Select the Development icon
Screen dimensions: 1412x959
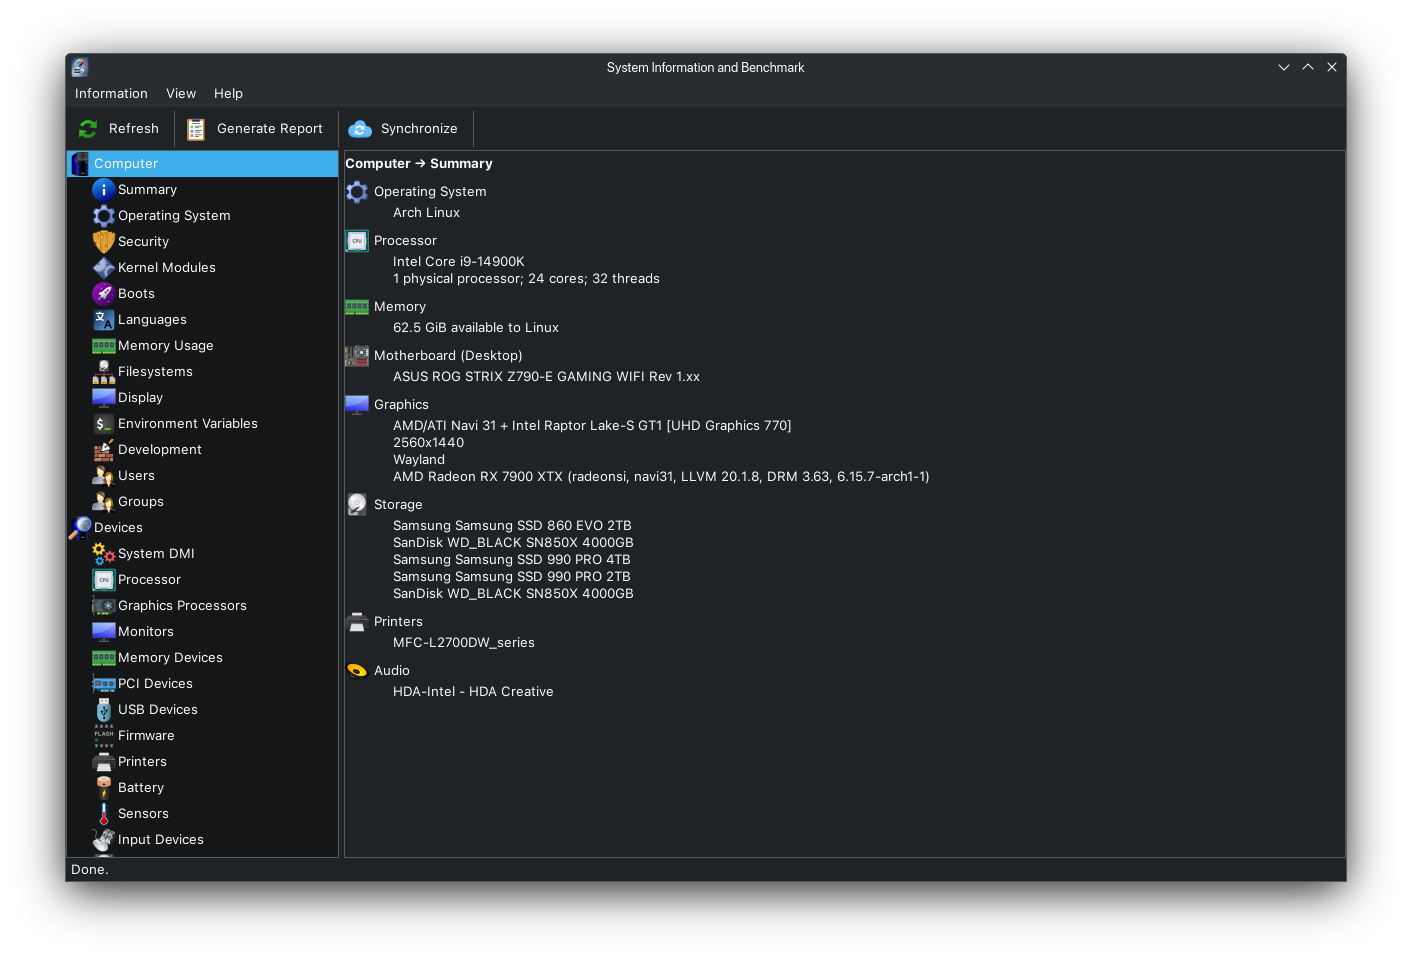point(103,449)
